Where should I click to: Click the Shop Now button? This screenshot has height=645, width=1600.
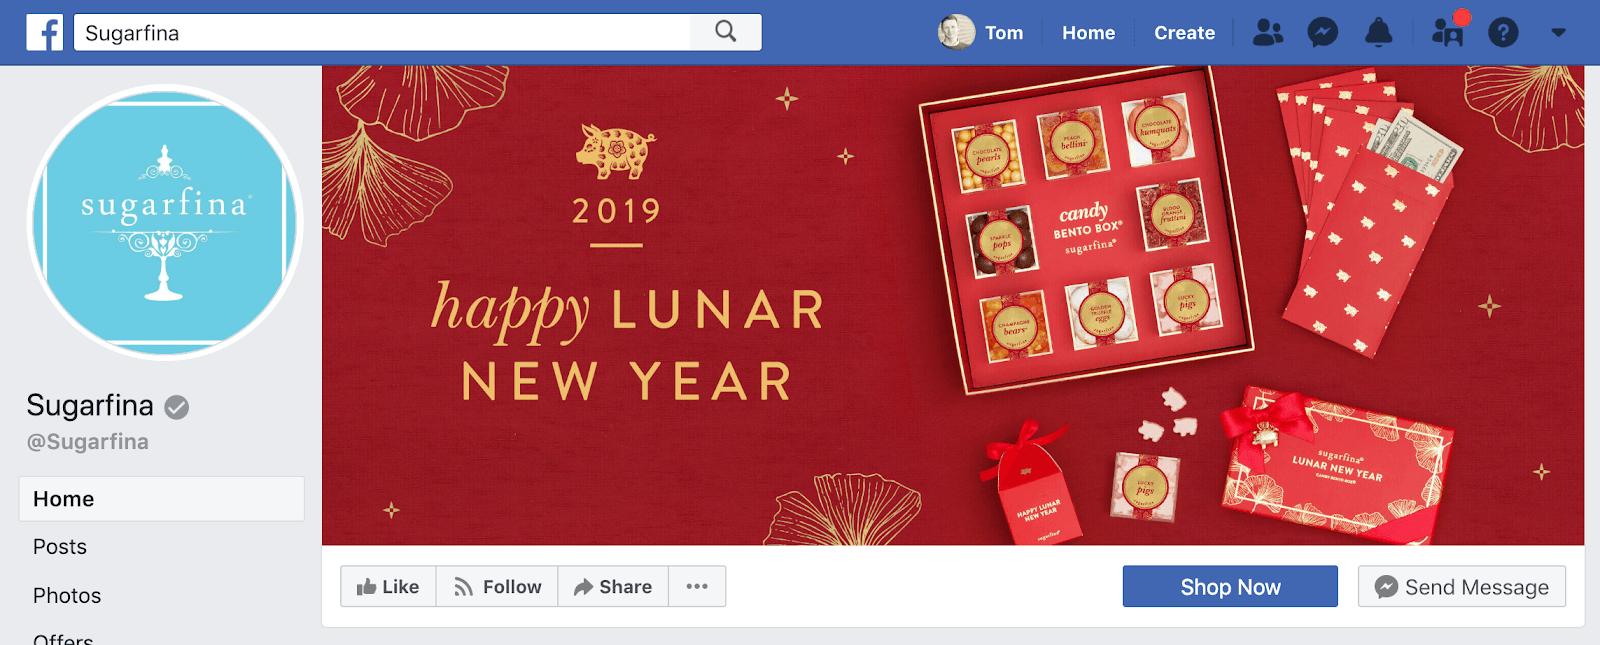click(1230, 587)
